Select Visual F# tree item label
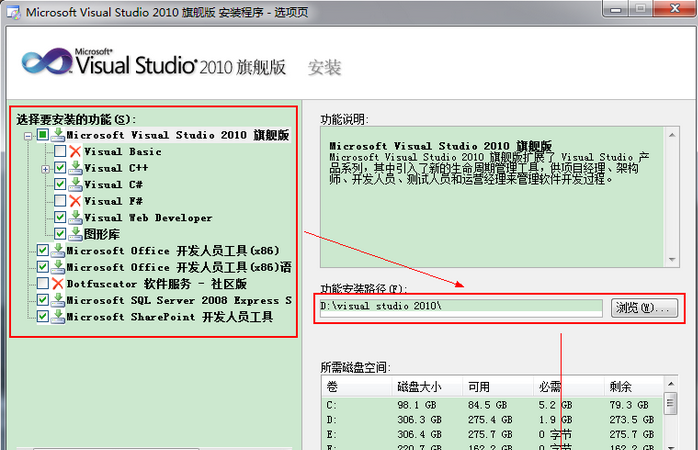 114,201
